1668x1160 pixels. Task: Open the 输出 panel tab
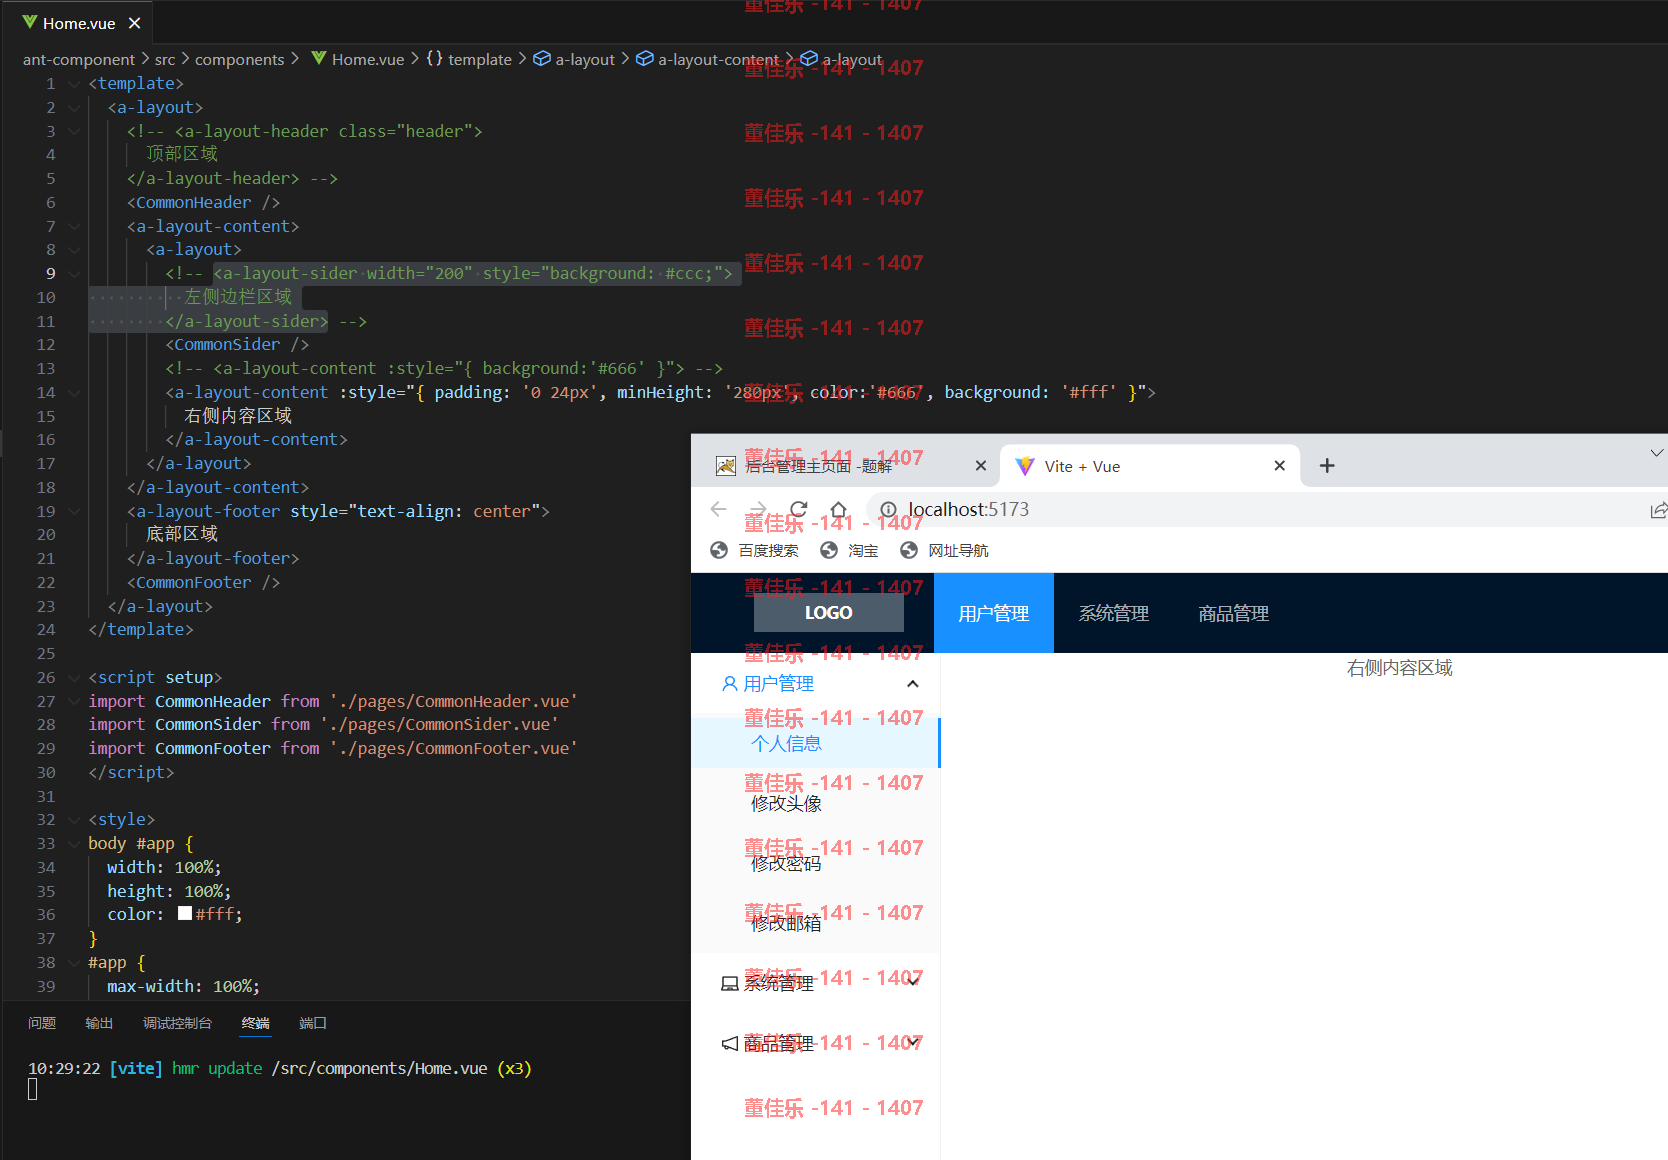point(99,1023)
